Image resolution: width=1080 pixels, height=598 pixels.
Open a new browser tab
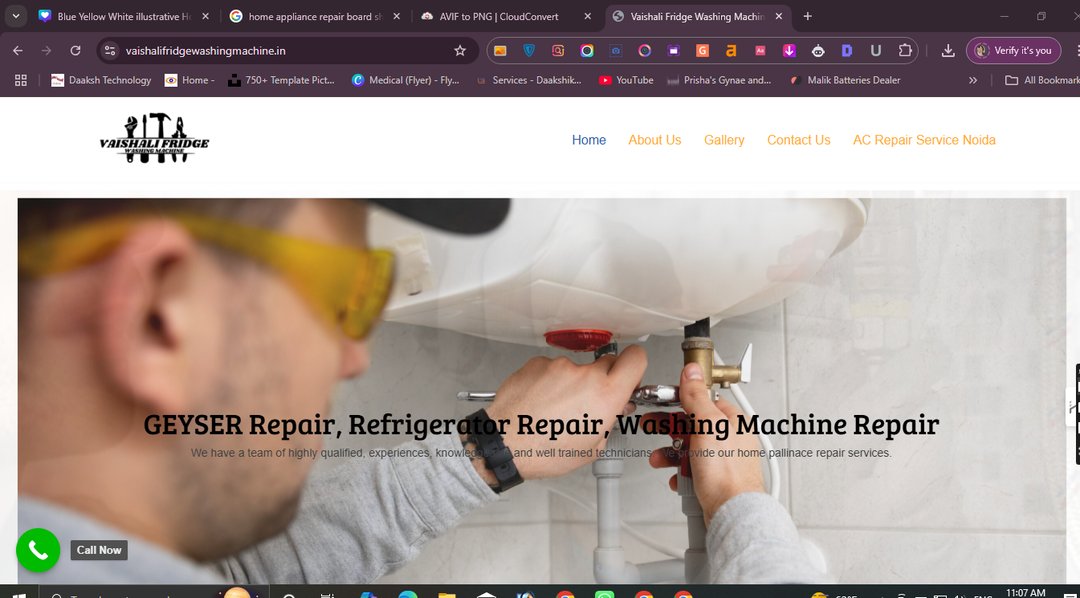click(x=807, y=16)
